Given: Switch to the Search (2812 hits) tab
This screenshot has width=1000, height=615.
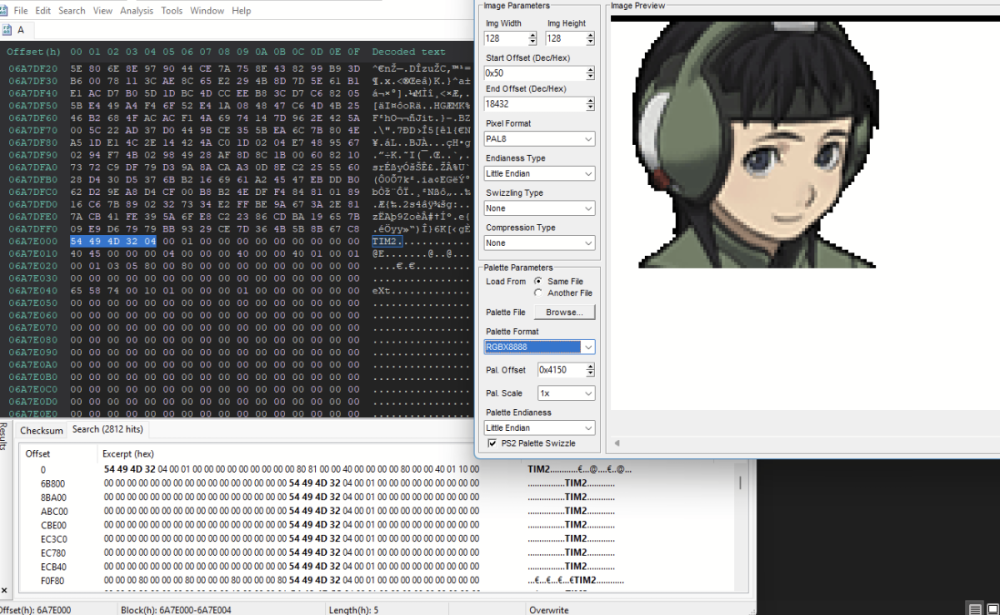Looking at the screenshot, I should tap(108, 429).
